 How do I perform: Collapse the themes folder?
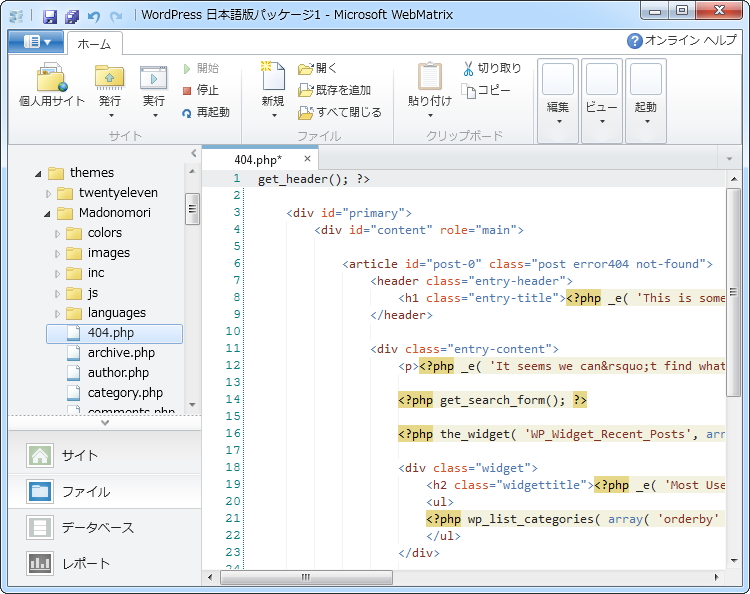(38, 174)
